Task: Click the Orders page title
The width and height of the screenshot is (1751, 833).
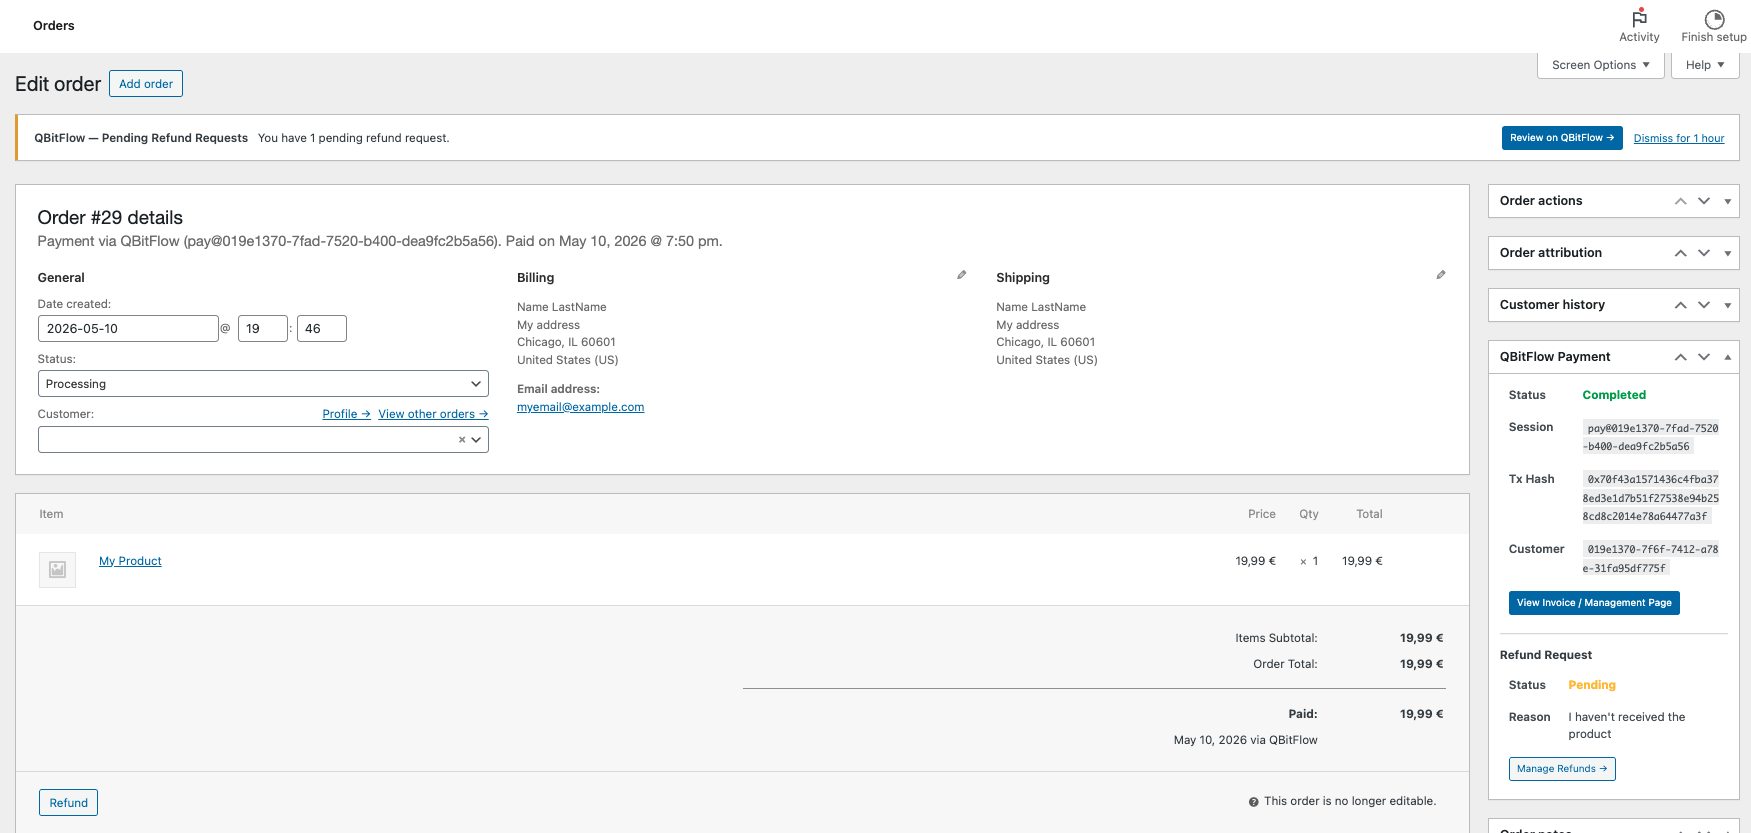Action: [x=54, y=26]
